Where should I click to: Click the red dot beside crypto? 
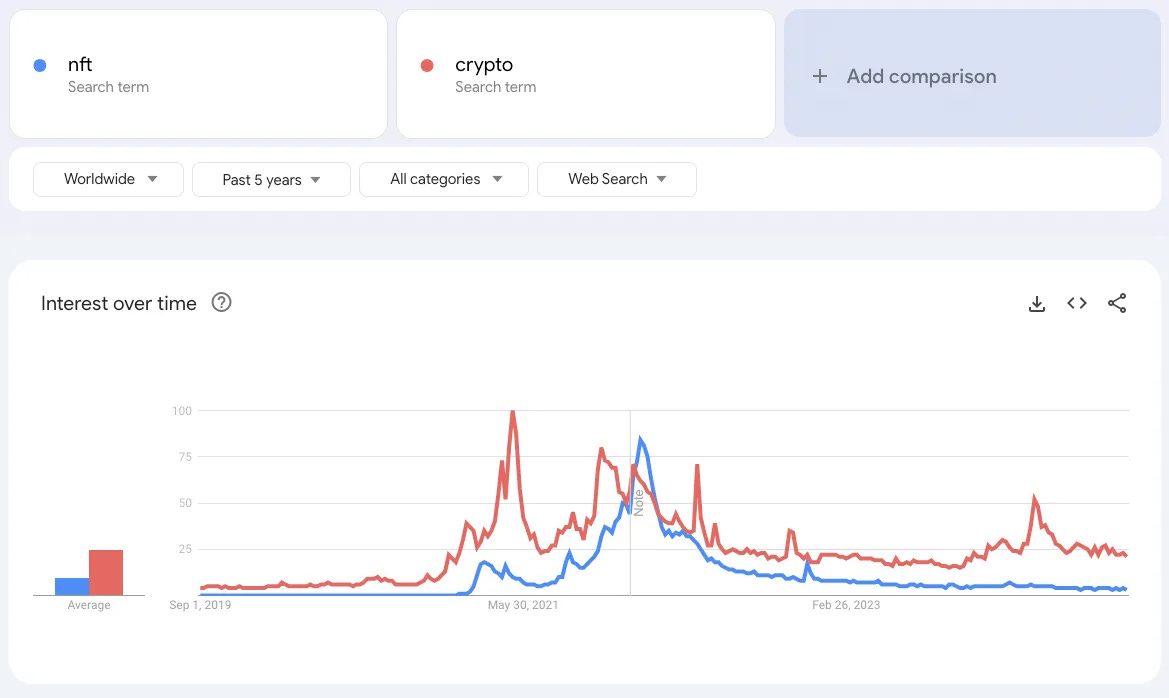(x=427, y=66)
